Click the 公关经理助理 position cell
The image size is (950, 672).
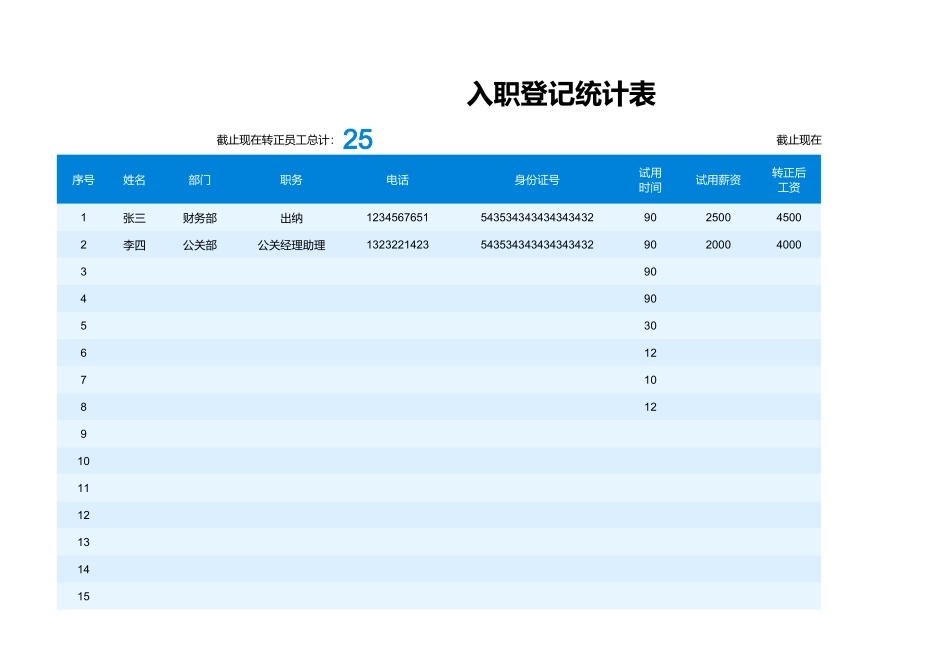click(x=289, y=243)
